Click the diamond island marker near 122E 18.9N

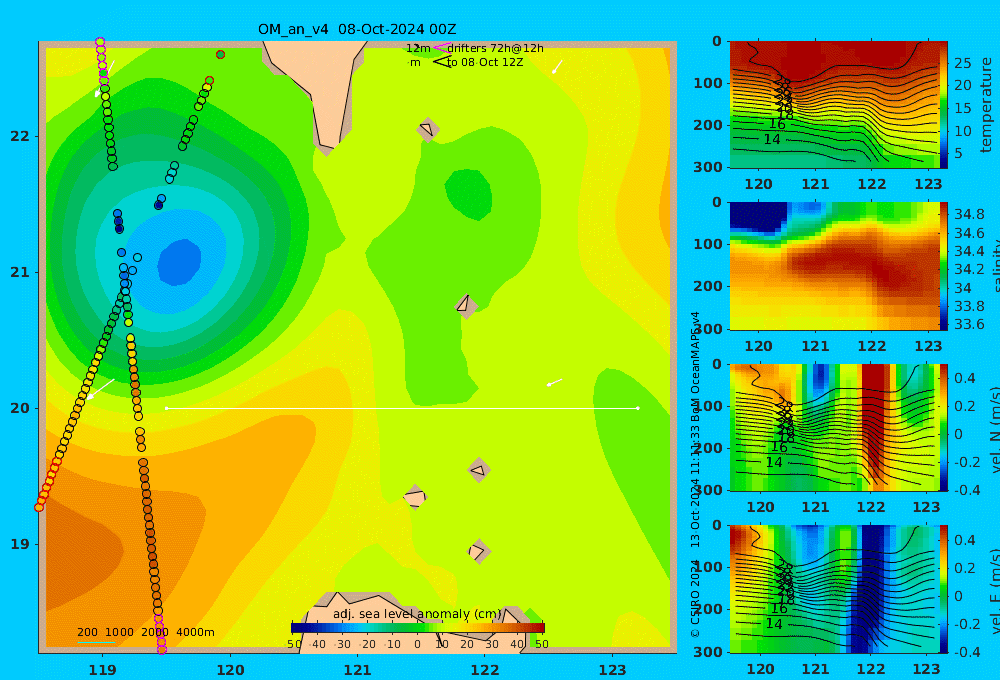[x=479, y=551]
